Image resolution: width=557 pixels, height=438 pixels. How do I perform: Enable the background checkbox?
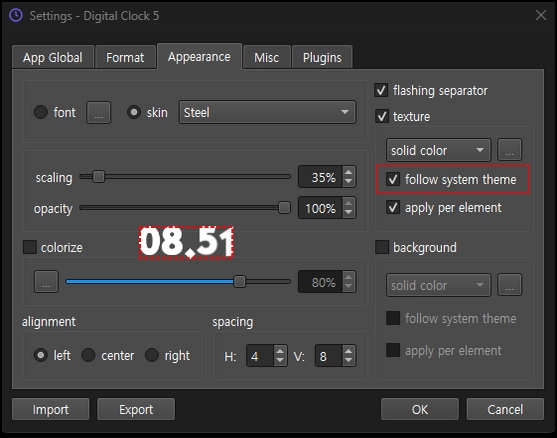point(382,247)
